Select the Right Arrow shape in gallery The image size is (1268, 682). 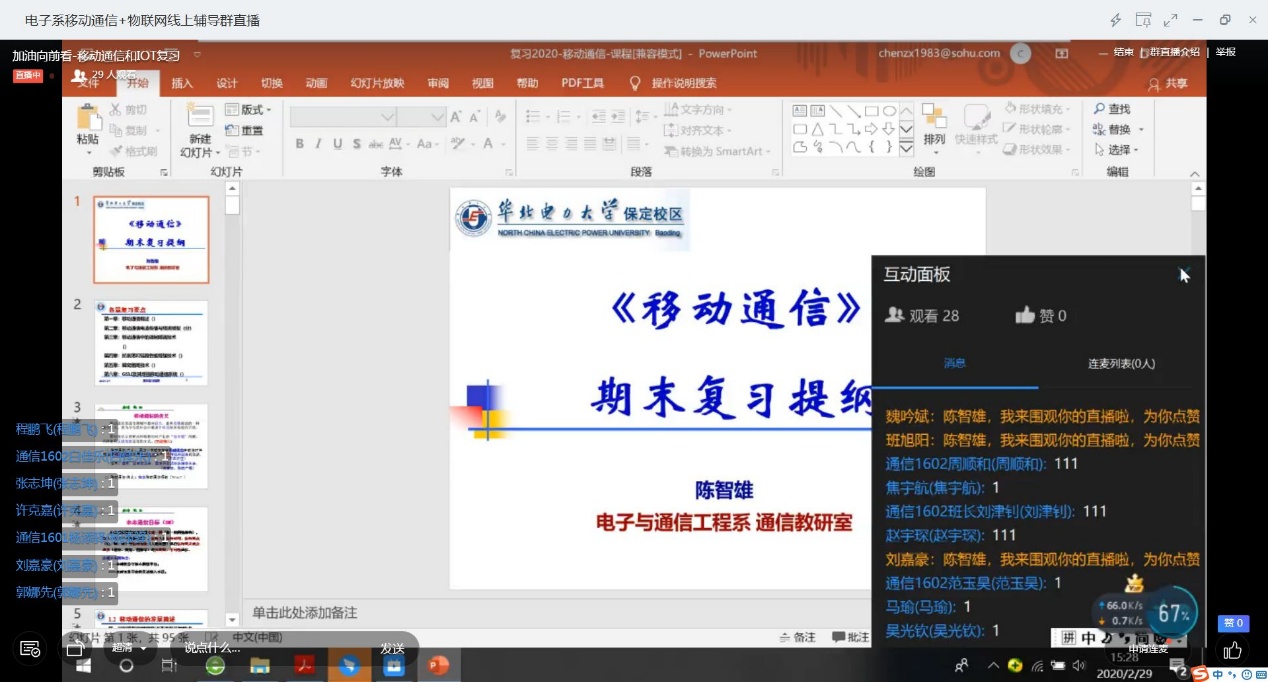click(871, 128)
